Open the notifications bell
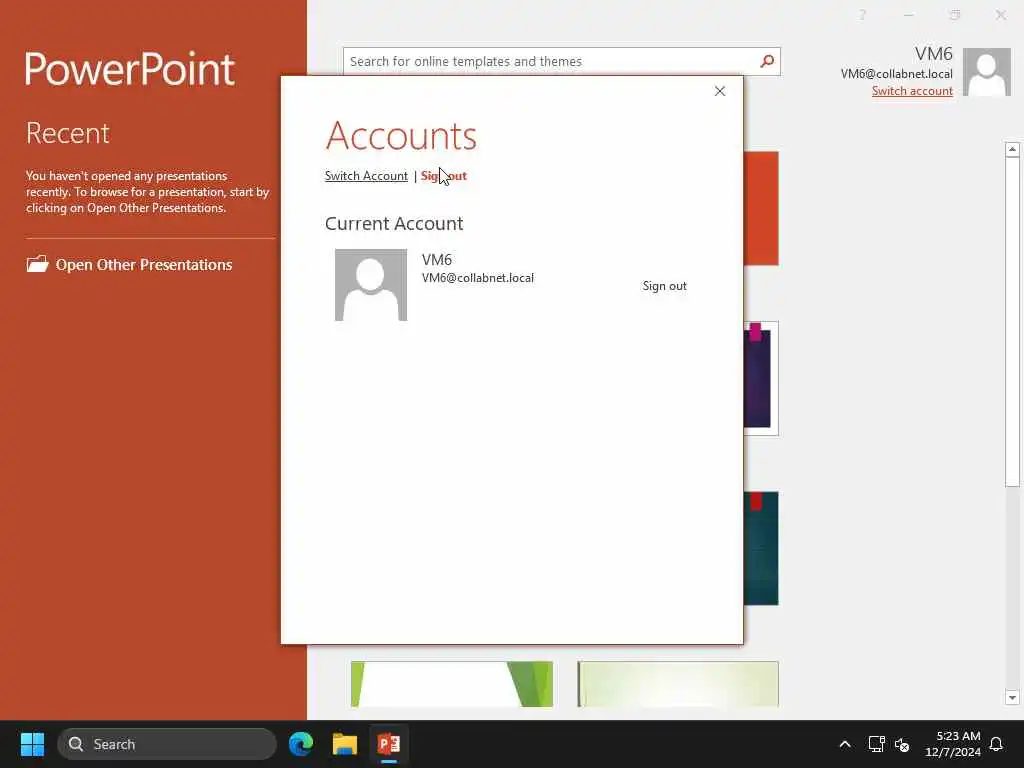 [x=996, y=744]
